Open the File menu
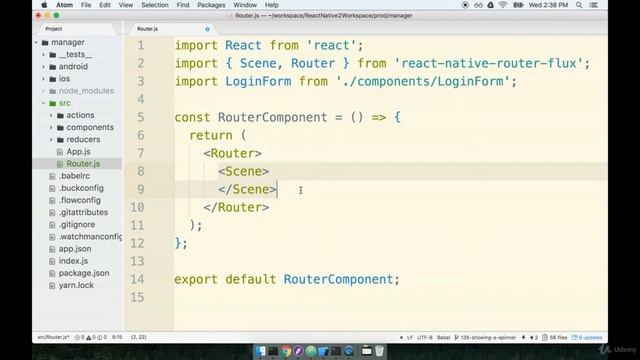The image size is (640, 360). pyautogui.click(x=86, y=5)
